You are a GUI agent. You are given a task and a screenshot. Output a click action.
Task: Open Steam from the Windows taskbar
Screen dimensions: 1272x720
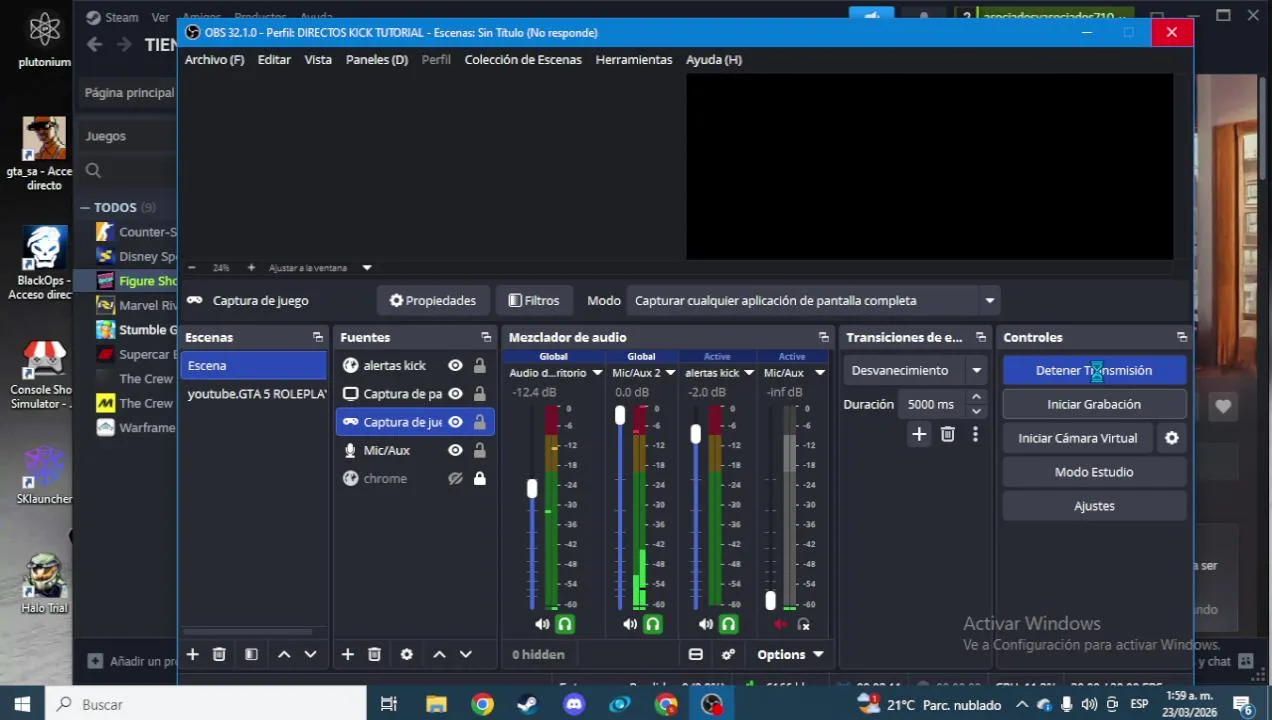[527, 704]
